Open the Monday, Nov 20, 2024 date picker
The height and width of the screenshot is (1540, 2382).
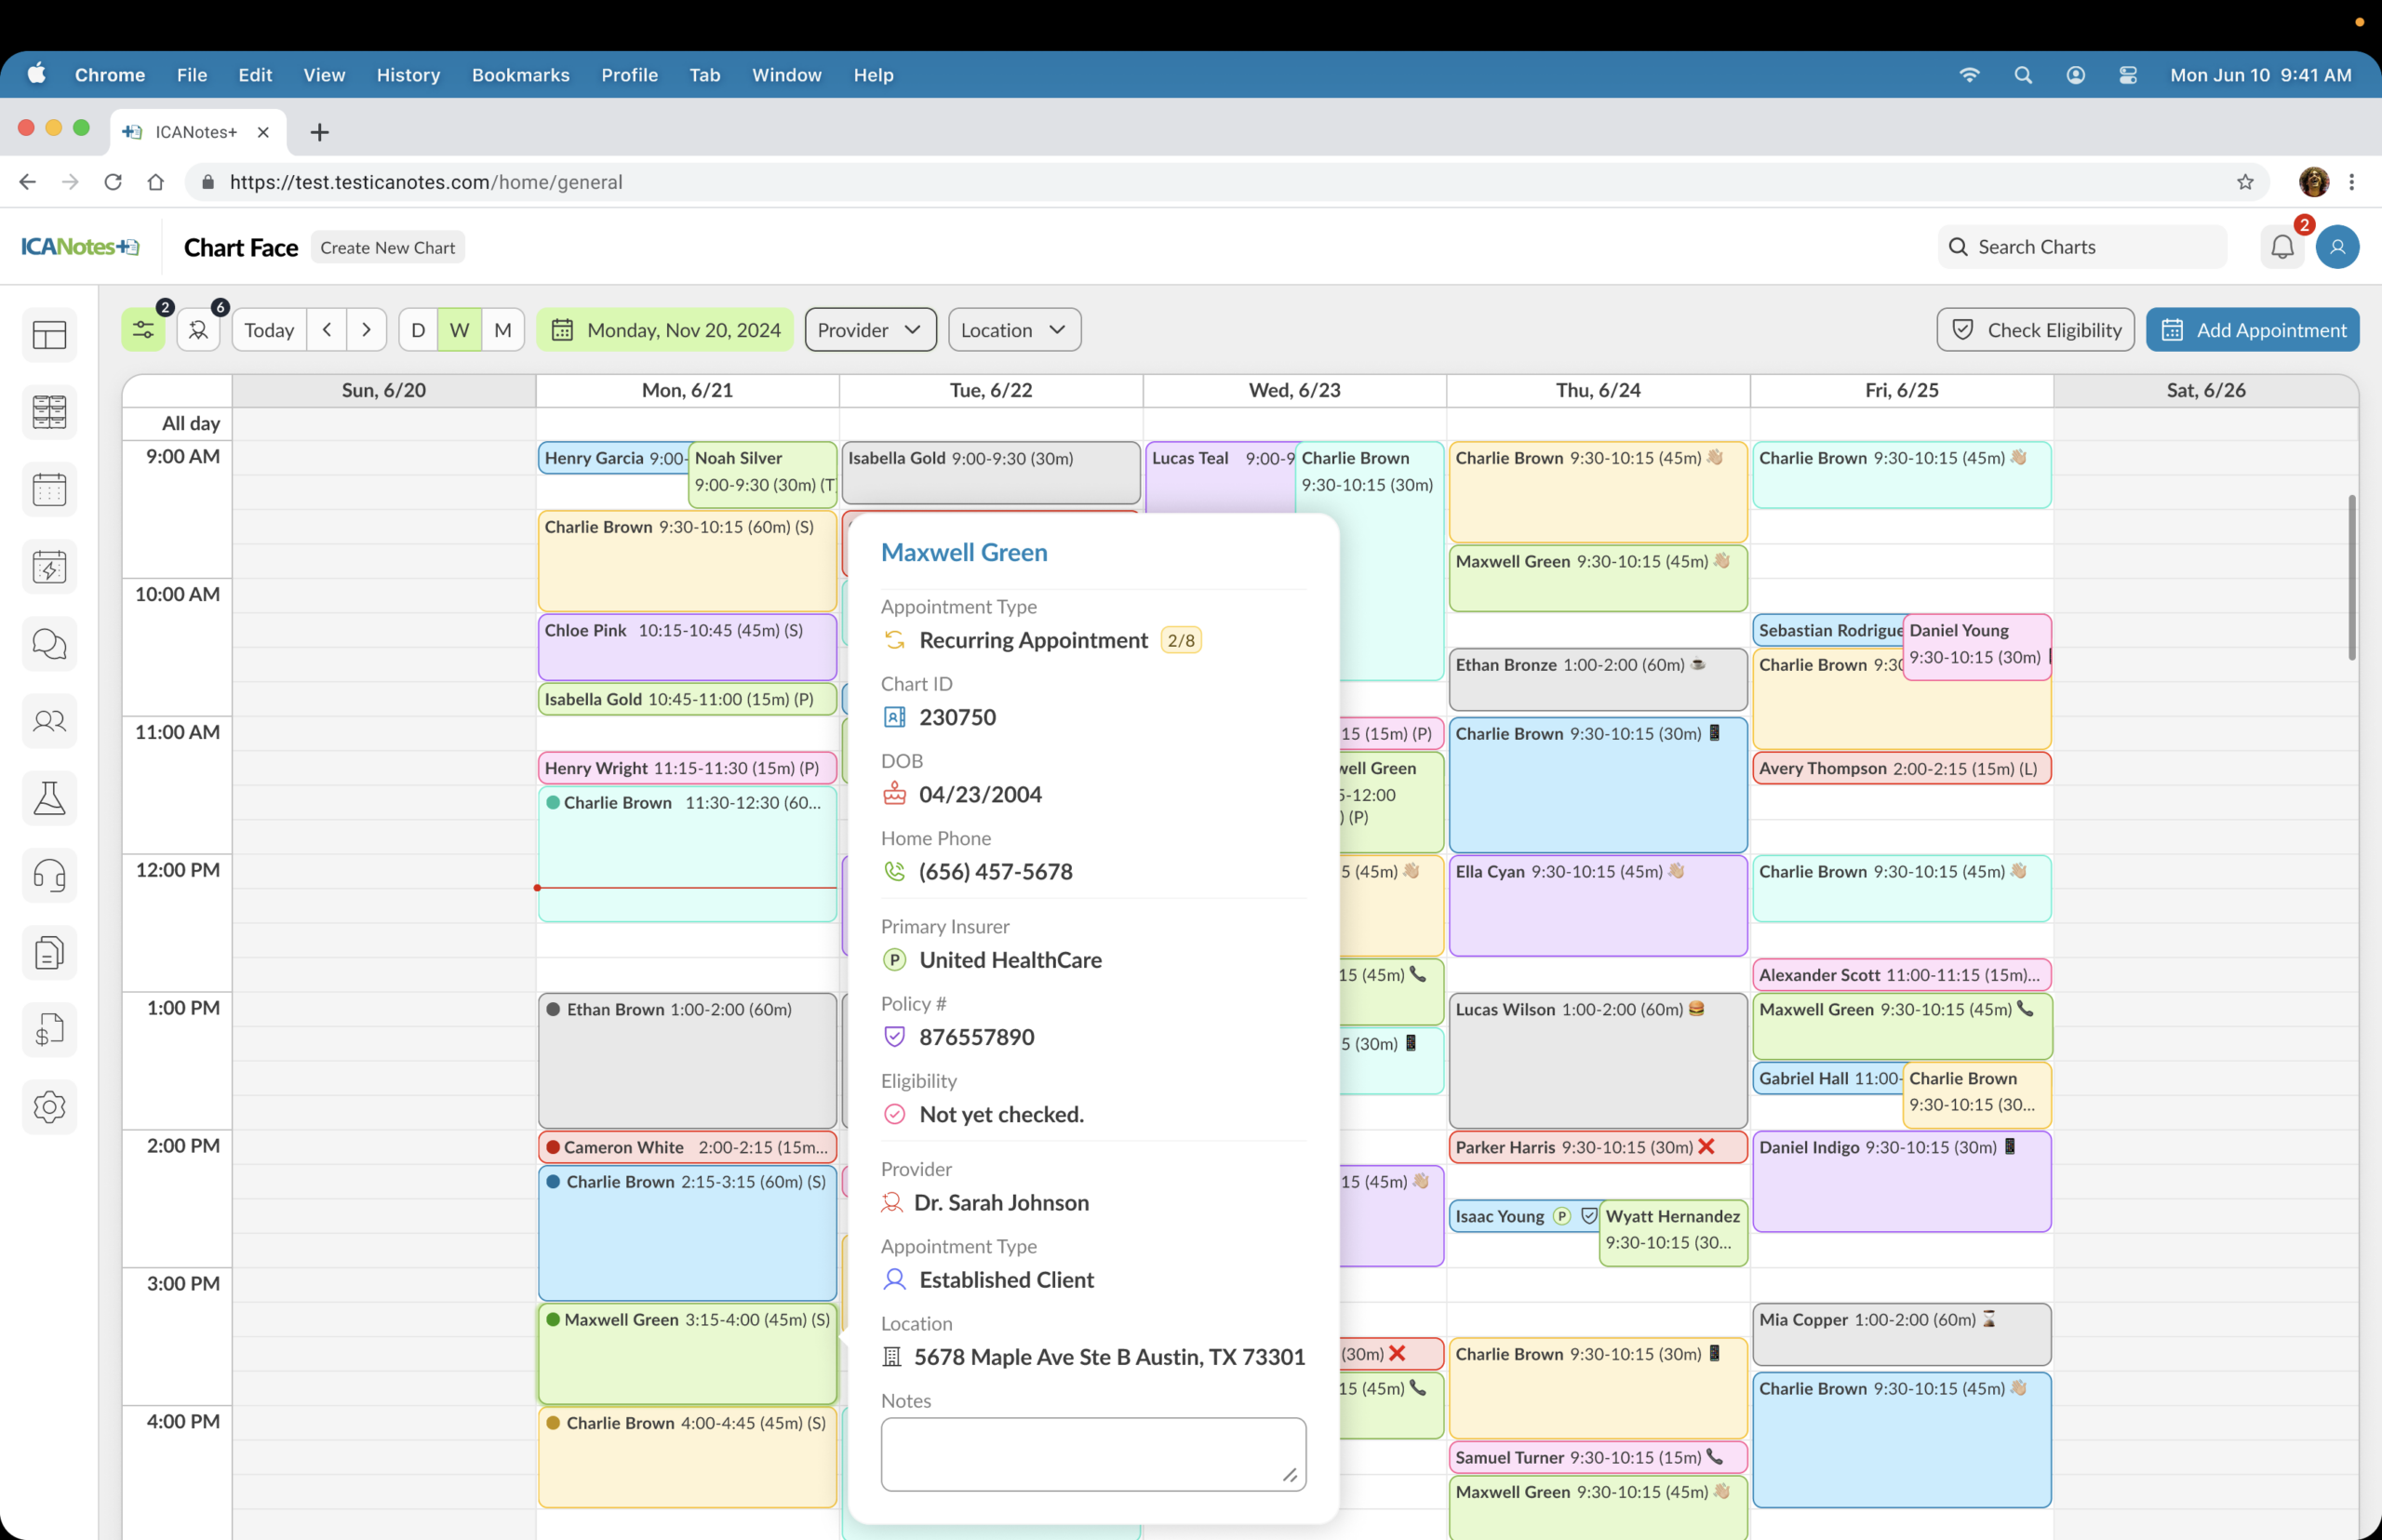[665, 330]
